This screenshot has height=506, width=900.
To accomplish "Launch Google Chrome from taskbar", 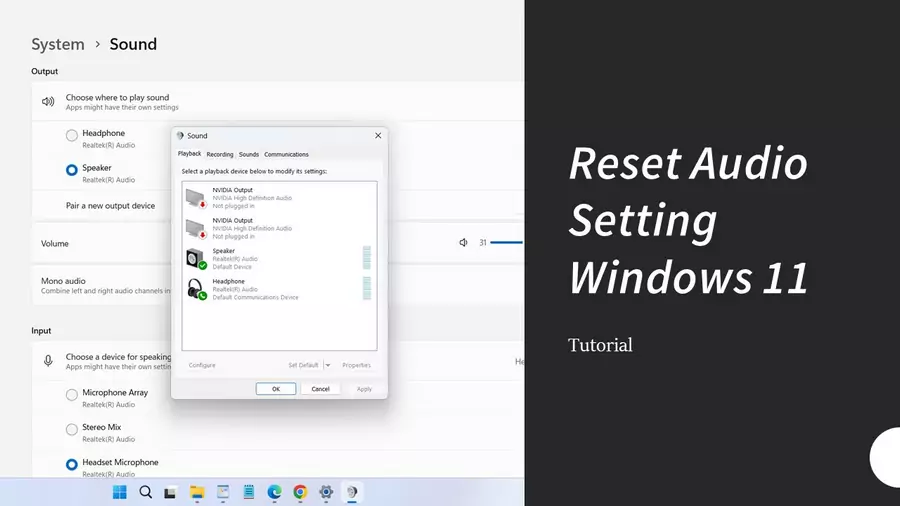I will (300, 492).
